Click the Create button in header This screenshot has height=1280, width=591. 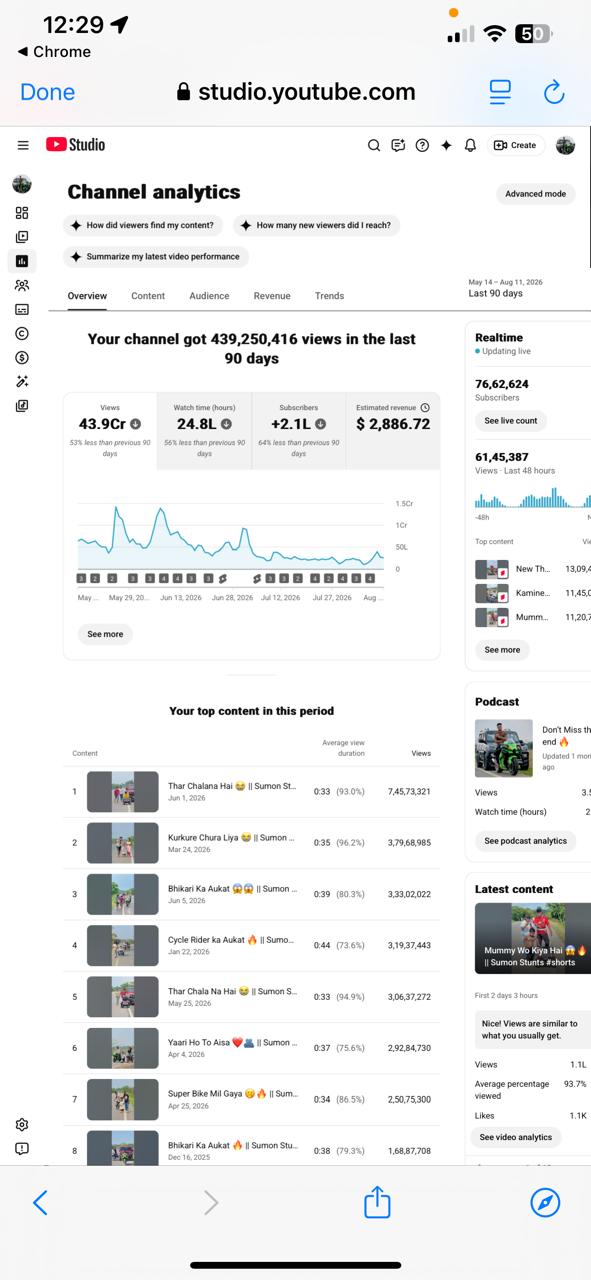point(516,145)
